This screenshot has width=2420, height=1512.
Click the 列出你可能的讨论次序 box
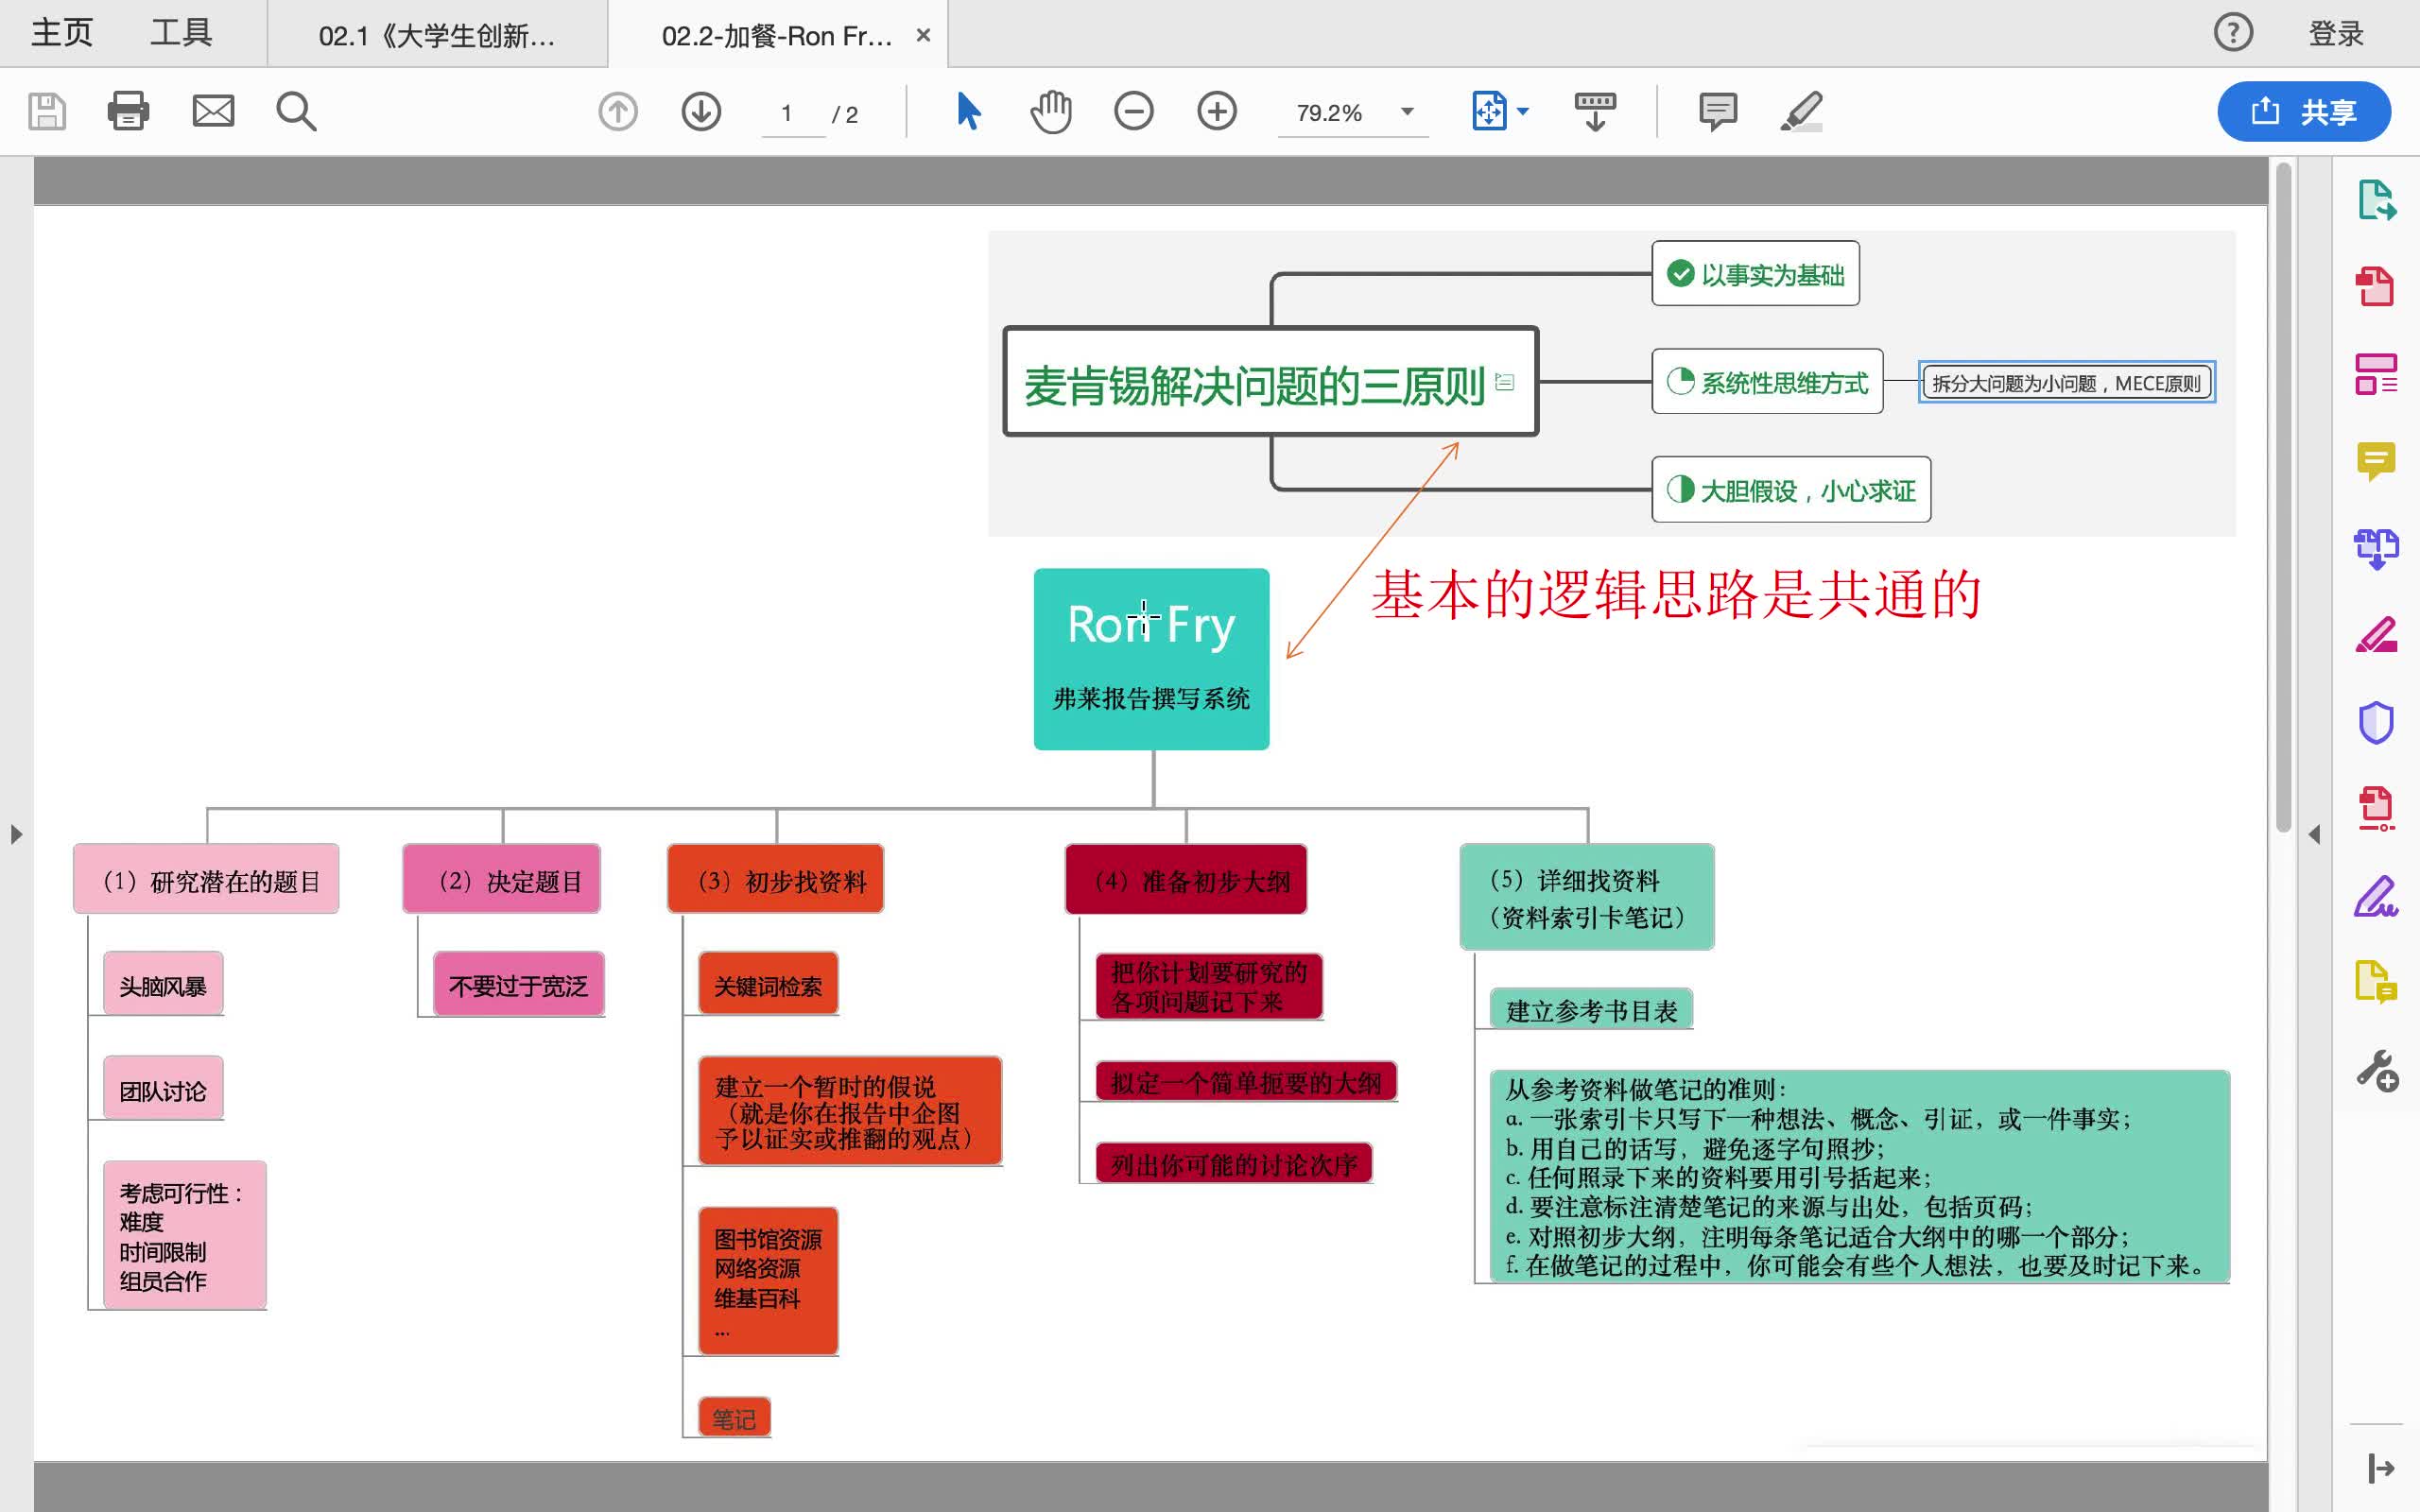pos(1234,1163)
